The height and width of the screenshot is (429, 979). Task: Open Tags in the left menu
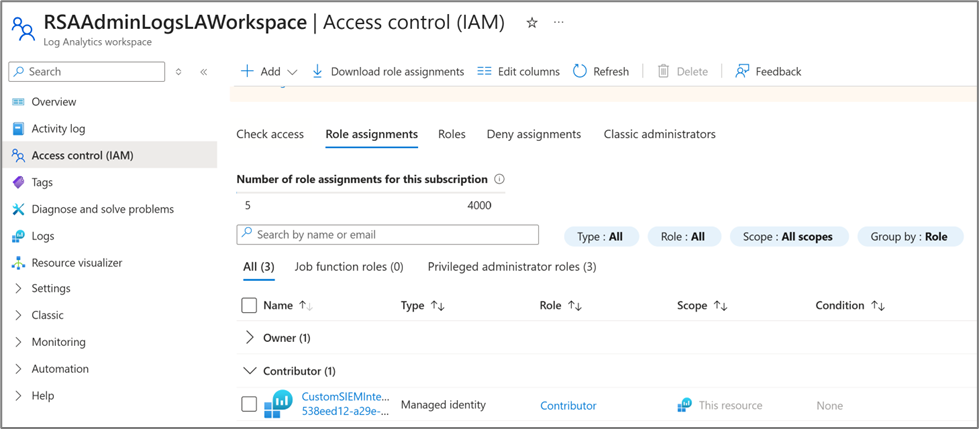[42, 182]
